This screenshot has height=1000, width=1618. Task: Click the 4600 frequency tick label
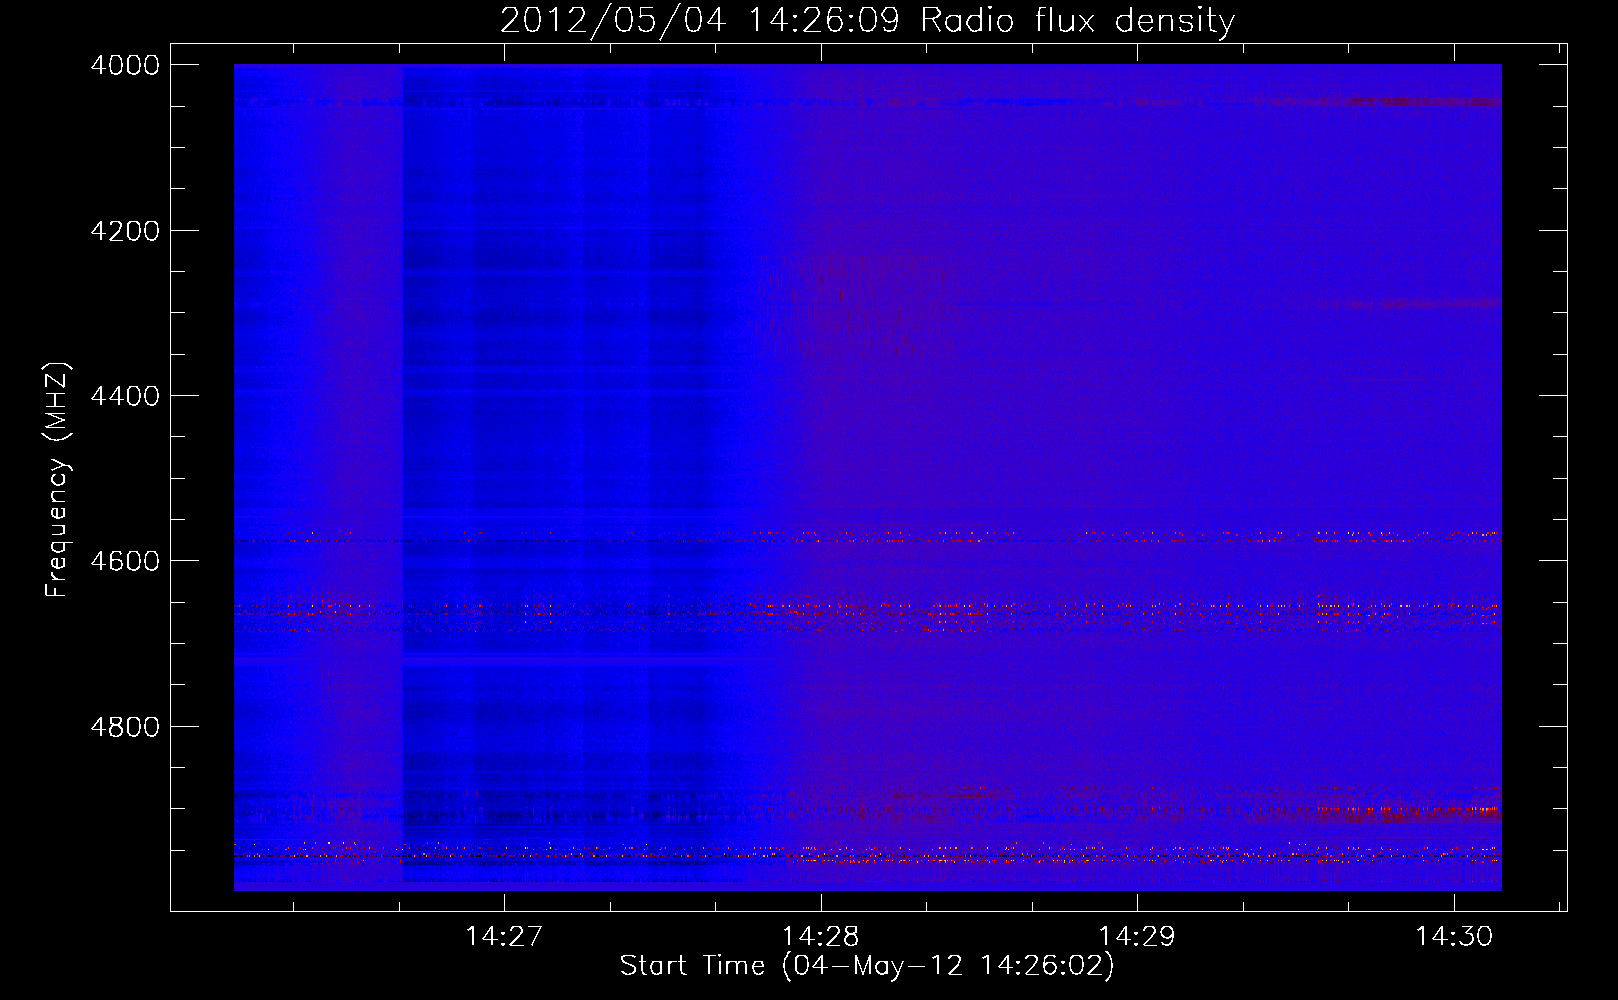tap(125, 561)
